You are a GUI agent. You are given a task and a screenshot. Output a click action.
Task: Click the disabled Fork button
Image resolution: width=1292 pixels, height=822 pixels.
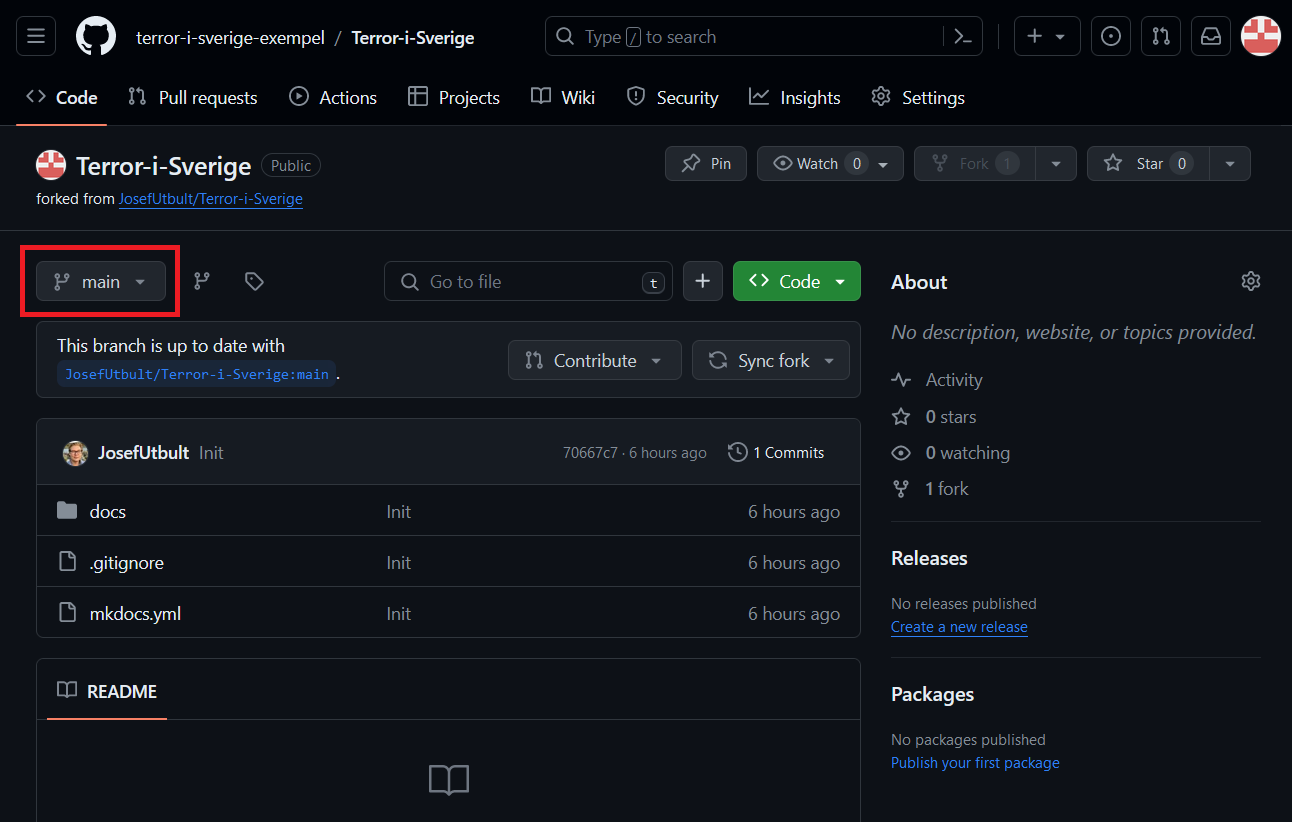tap(975, 164)
